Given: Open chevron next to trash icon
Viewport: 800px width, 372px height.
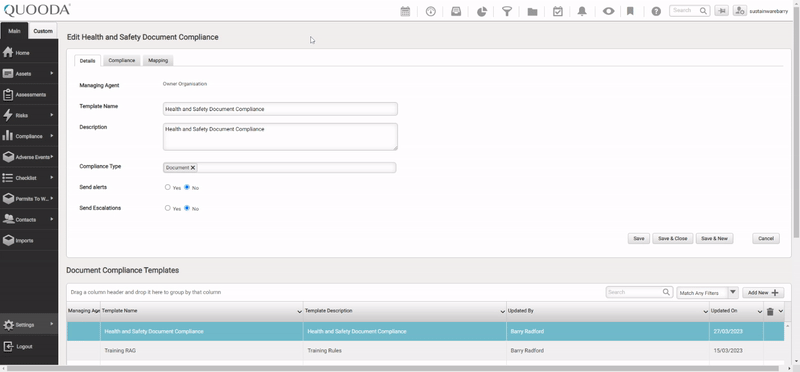Looking at the screenshot, I should pyautogui.click(x=781, y=311).
